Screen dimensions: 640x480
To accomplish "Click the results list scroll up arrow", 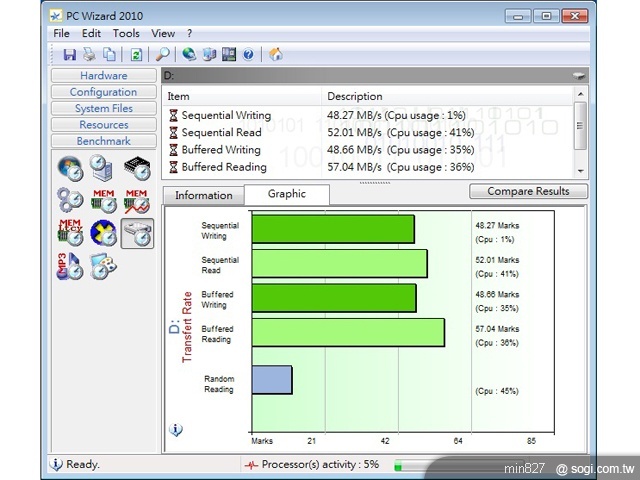I will coord(580,94).
